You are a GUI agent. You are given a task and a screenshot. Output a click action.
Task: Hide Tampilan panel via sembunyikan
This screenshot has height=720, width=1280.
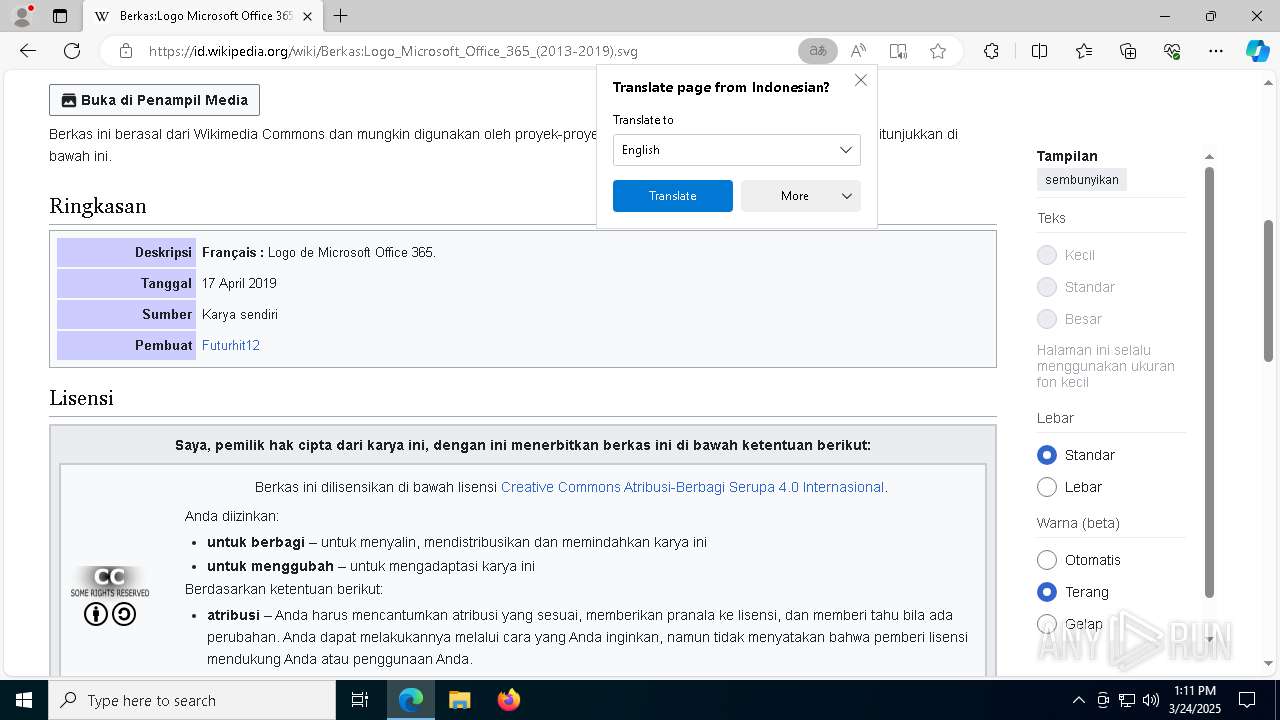(1081, 180)
